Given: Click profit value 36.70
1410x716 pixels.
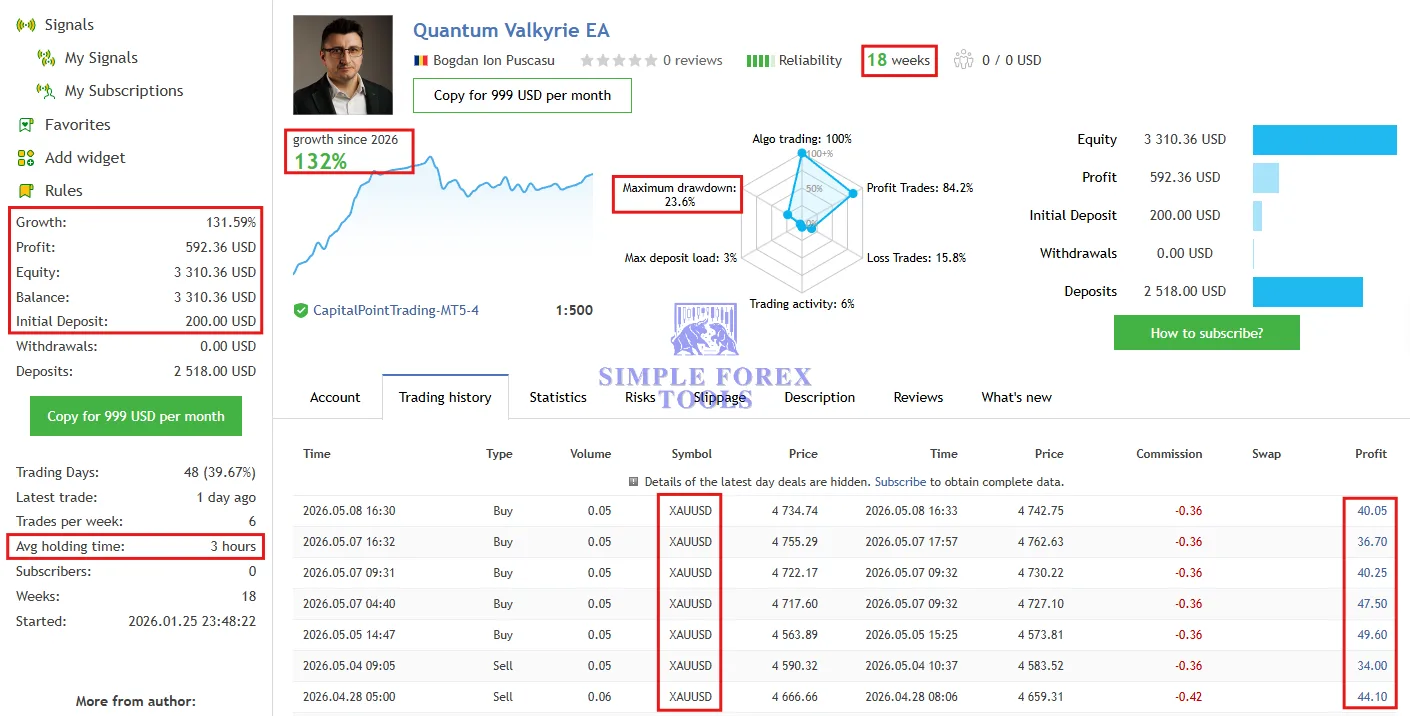Looking at the screenshot, I should [1372, 542].
